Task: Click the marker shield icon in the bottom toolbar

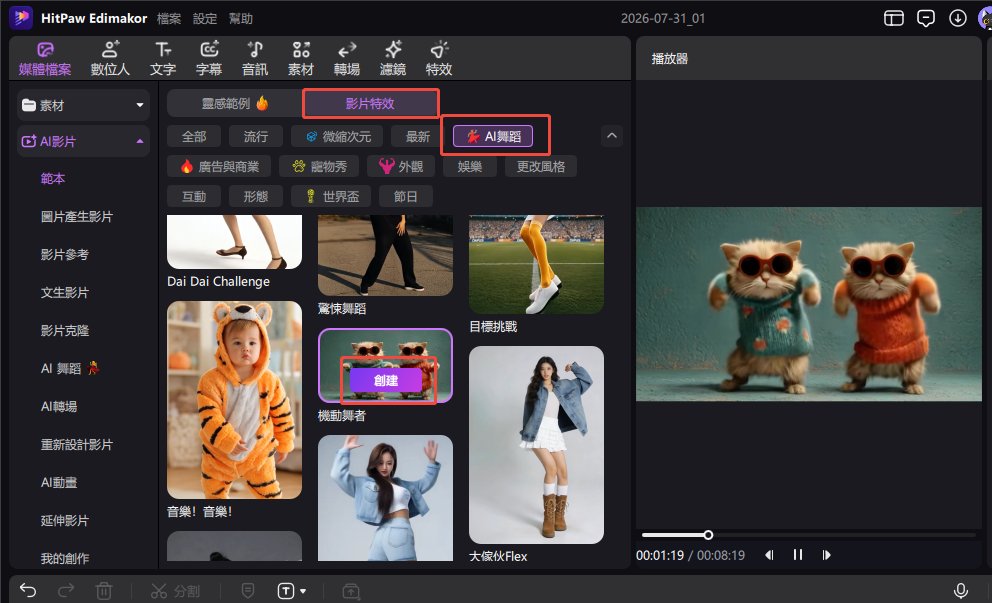Action: 248,591
